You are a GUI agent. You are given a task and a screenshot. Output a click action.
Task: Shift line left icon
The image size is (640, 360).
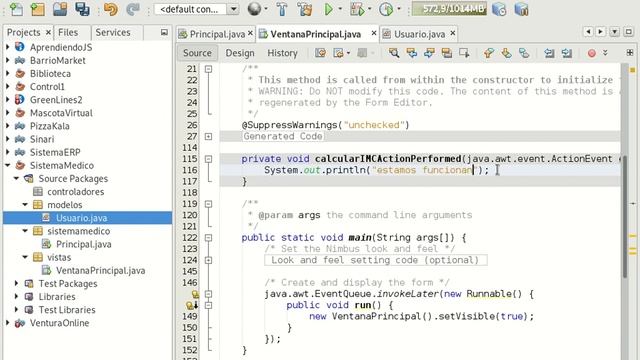[549, 53]
